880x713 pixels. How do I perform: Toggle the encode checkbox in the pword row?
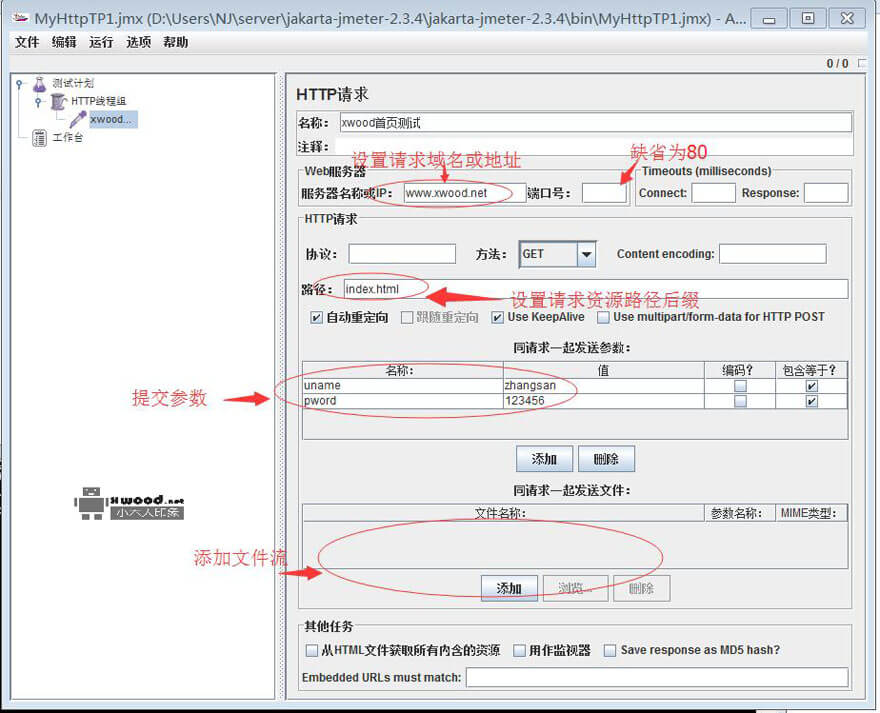coord(740,401)
